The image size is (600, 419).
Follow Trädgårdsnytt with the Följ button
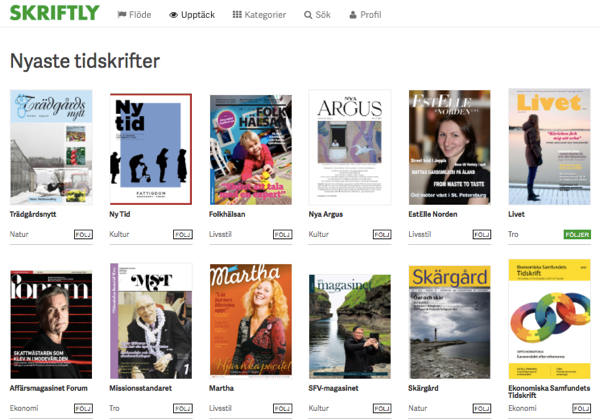point(82,234)
